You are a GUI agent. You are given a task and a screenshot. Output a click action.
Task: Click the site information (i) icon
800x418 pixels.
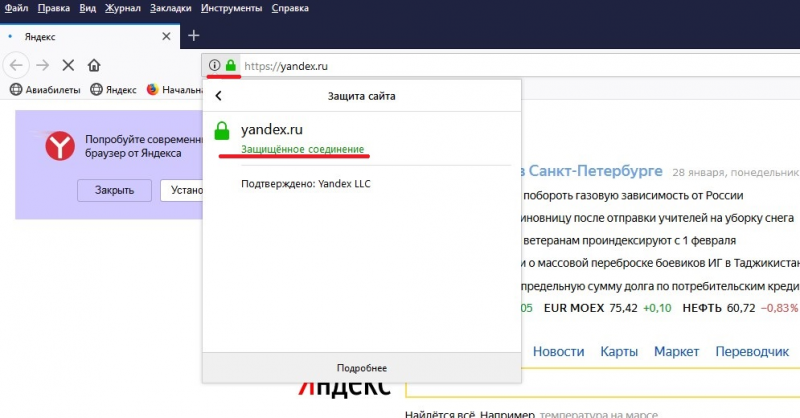pyautogui.click(x=214, y=65)
